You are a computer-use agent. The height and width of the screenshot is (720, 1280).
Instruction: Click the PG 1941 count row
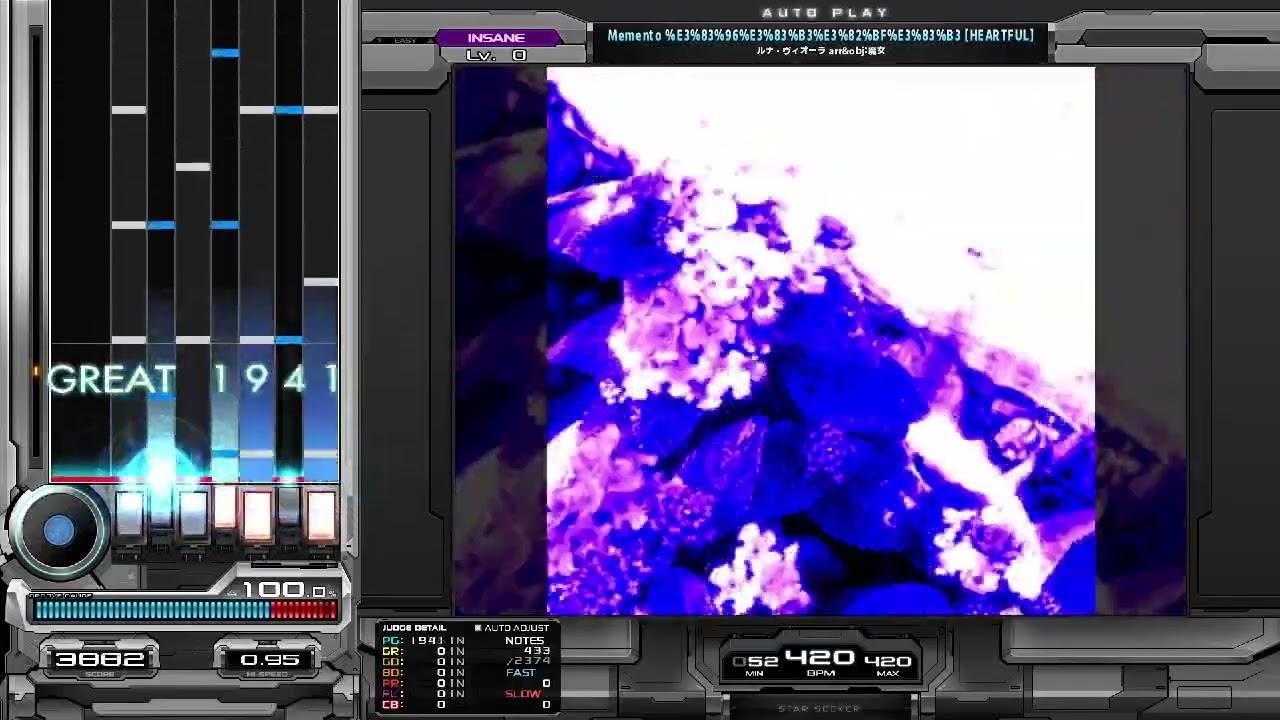click(x=424, y=640)
